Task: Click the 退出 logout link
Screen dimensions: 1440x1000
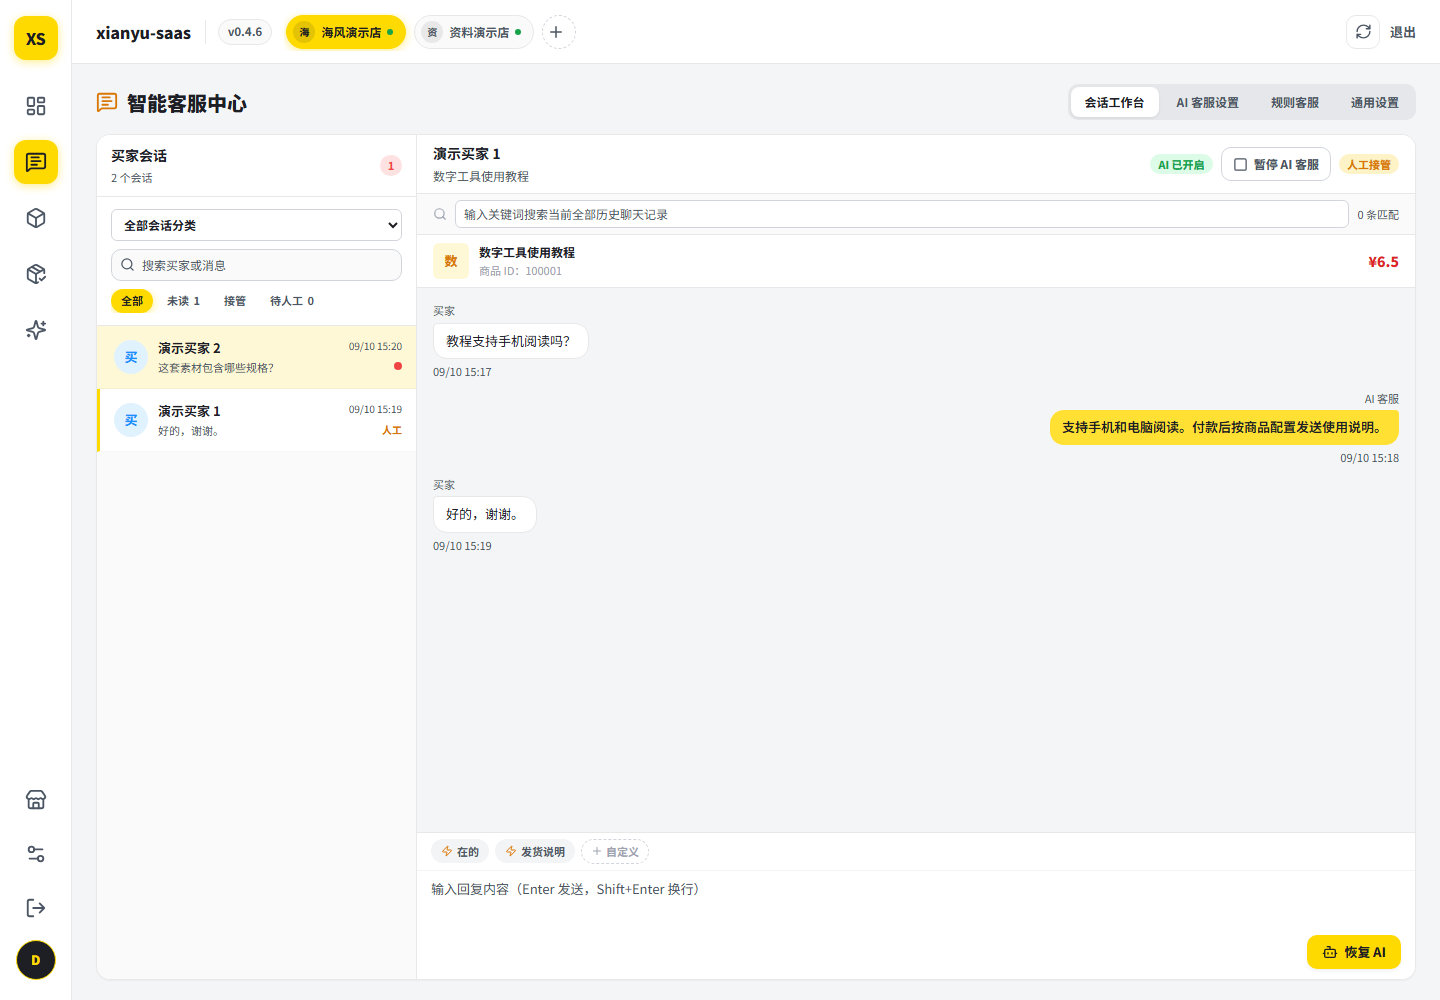Action: click(1403, 32)
